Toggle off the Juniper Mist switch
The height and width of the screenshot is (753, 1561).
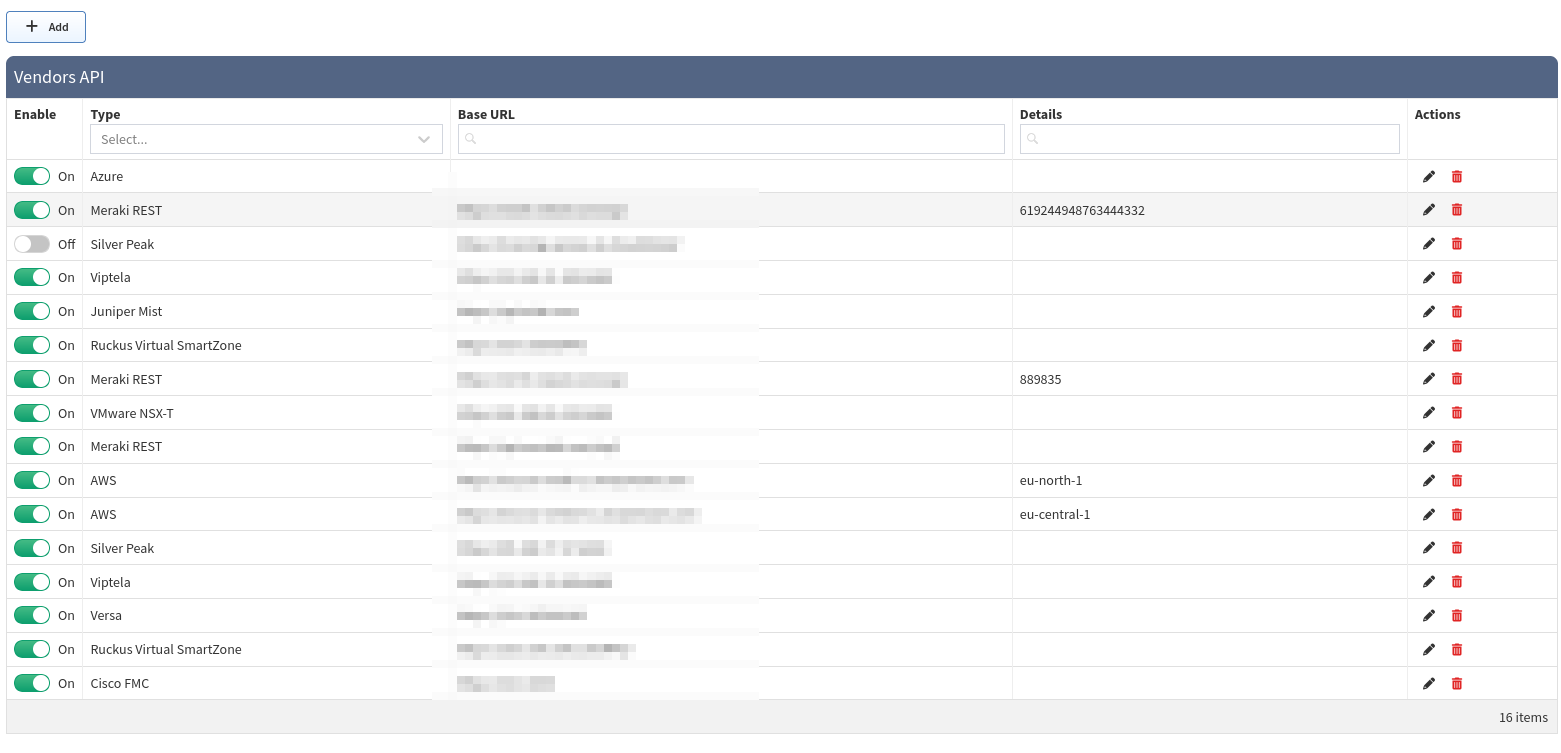[x=32, y=311]
